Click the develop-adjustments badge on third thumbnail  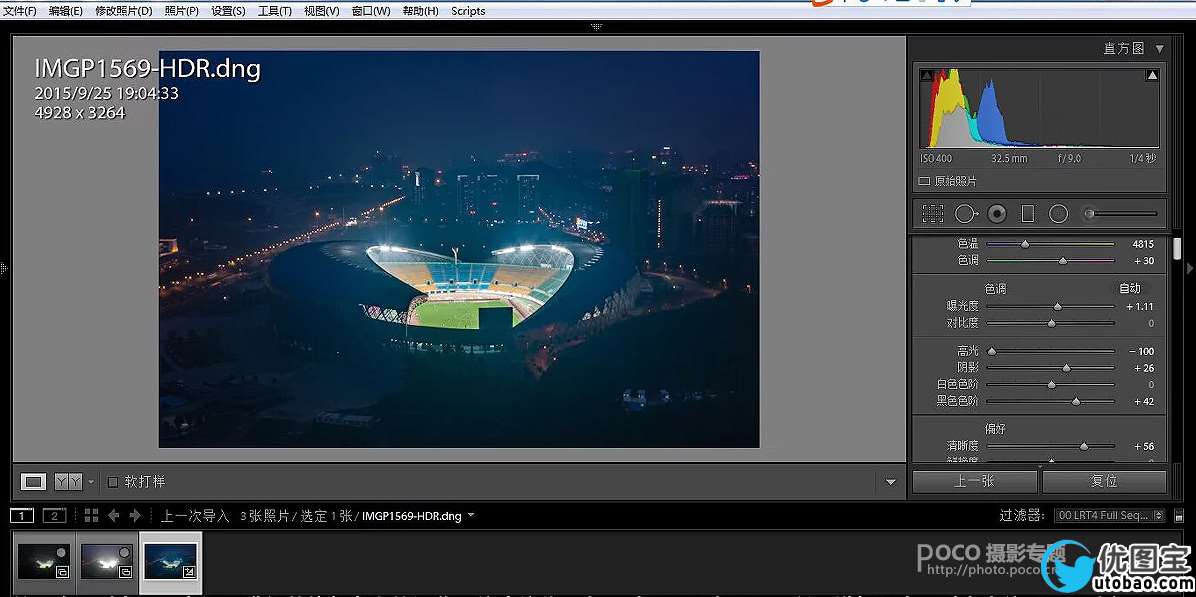[x=190, y=571]
